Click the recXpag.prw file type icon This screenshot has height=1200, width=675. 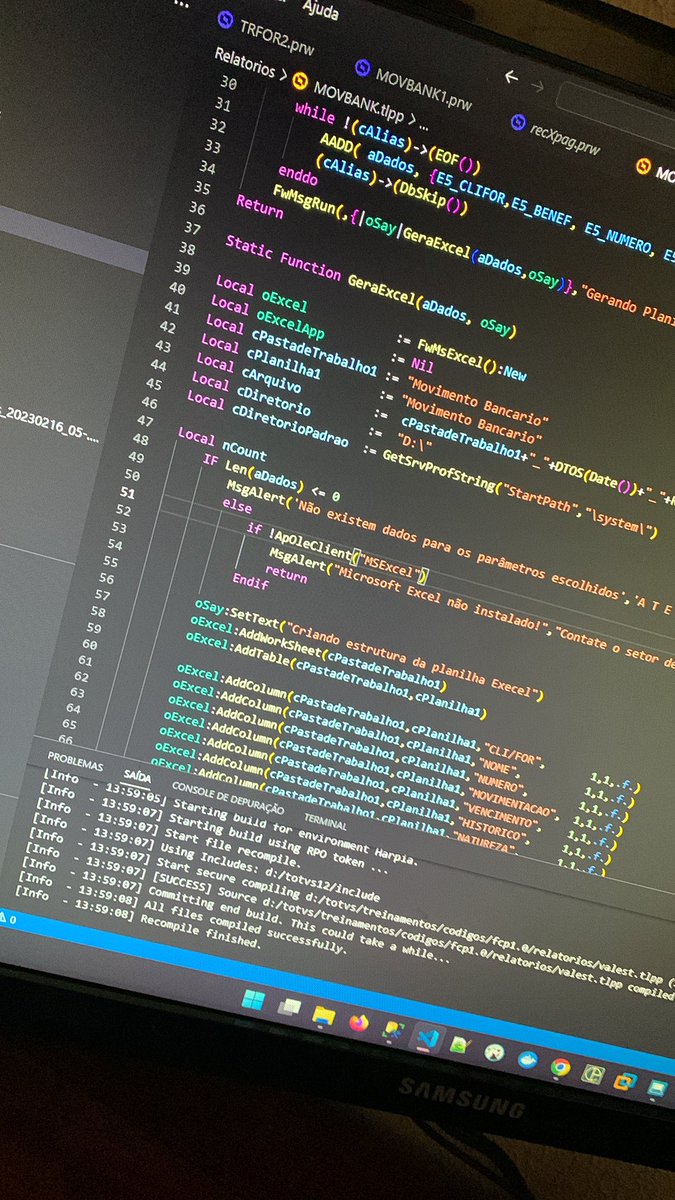click(518, 123)
